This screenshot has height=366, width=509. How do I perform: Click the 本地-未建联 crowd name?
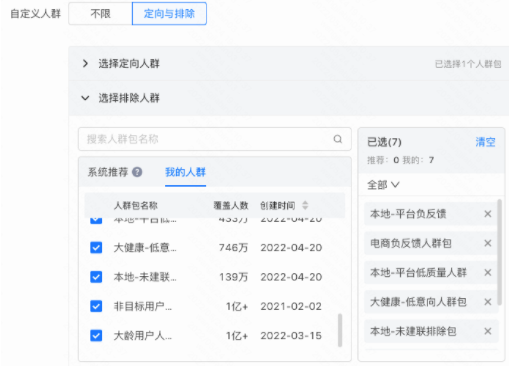pos(145,277)
